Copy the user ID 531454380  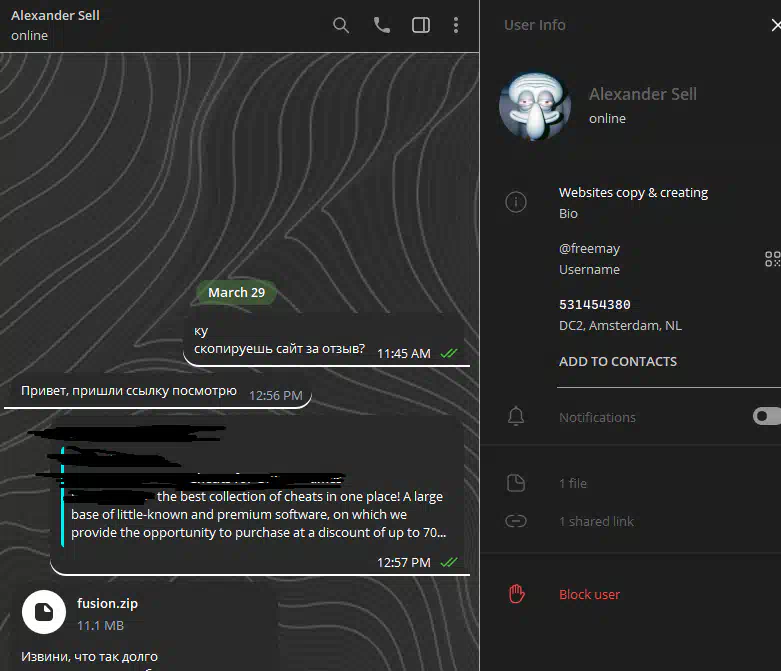[594, 304]
